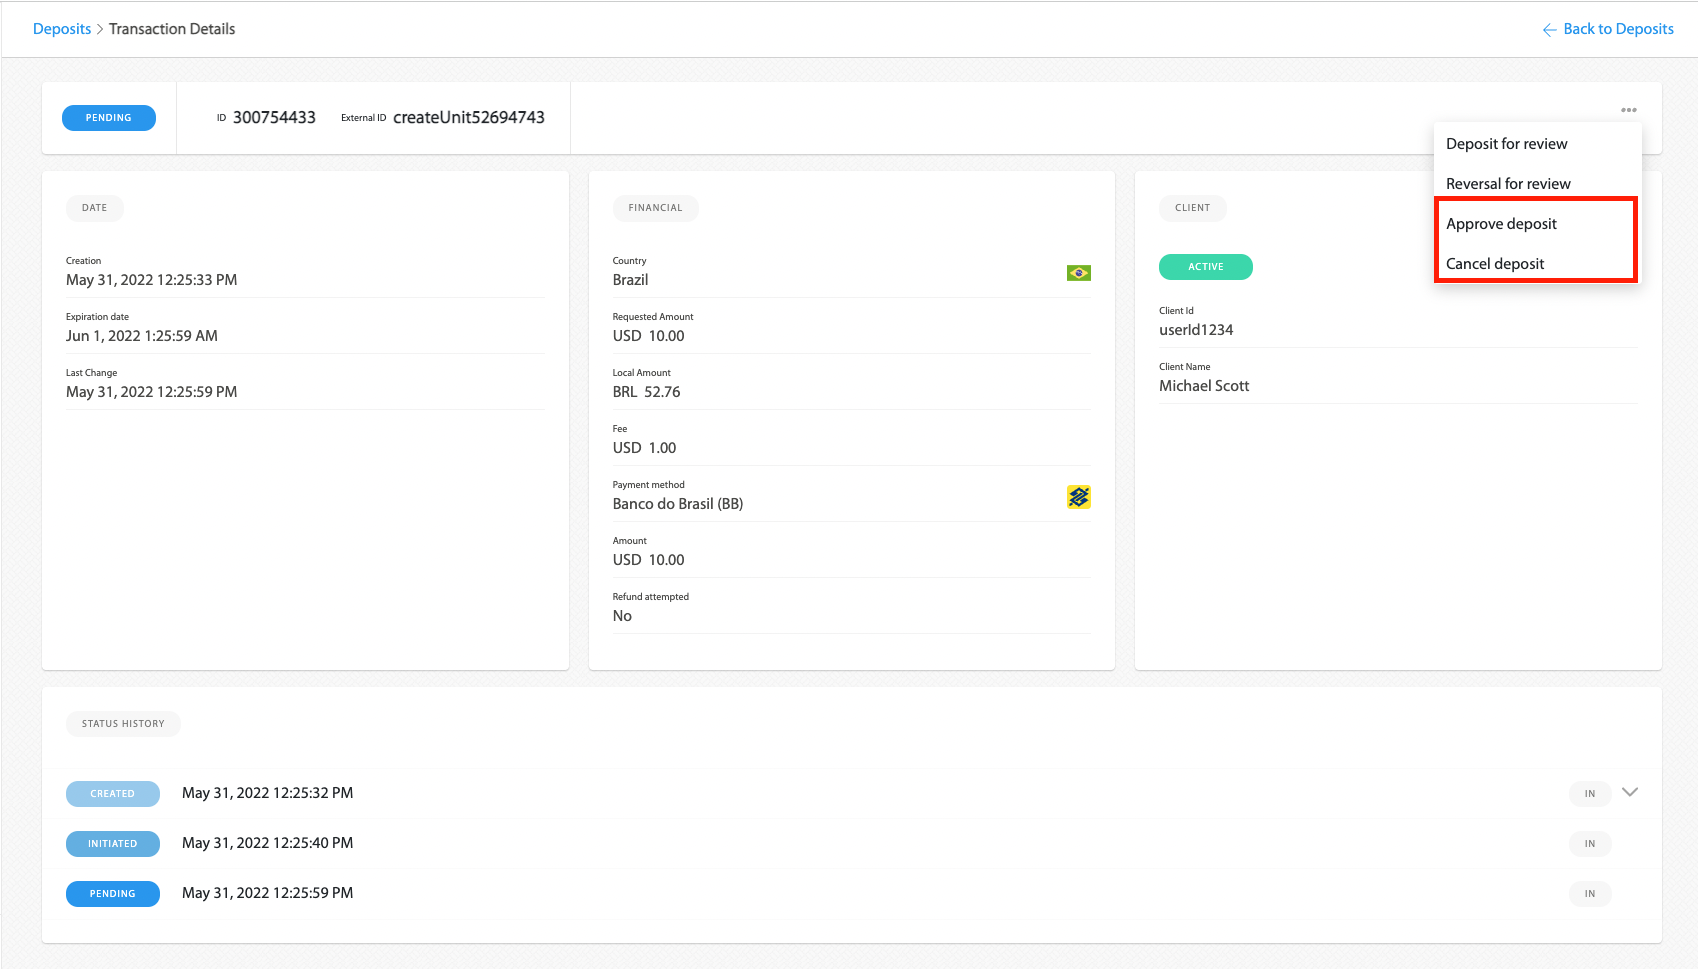Select Deposit for review menu option
The height and width of the screenshot is (969, 1698).
(x=1506, y=144)
